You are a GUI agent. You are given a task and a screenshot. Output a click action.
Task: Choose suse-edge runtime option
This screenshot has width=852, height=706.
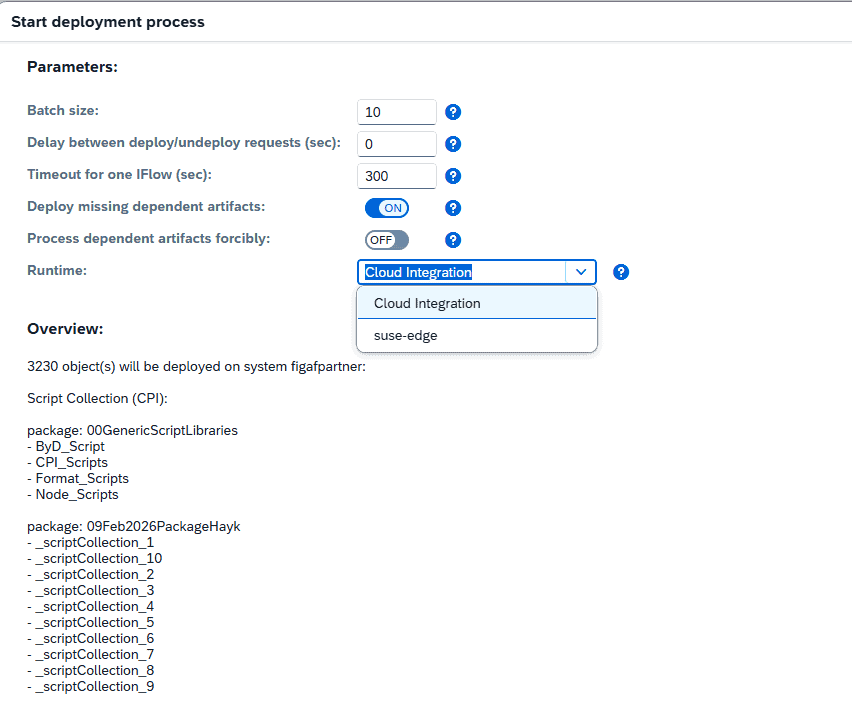coord(477,335)
